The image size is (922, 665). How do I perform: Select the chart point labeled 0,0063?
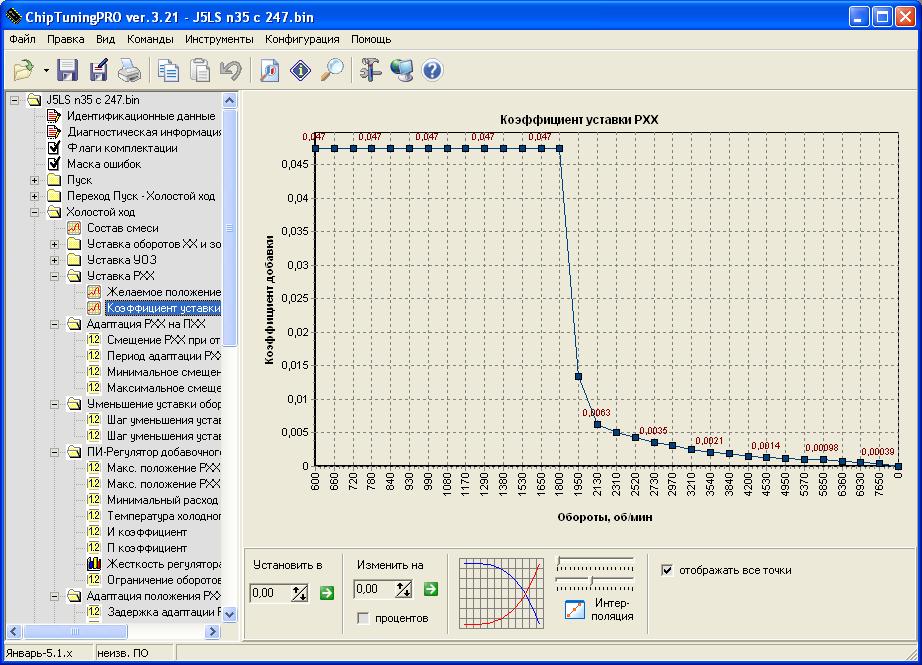[597, 424]
